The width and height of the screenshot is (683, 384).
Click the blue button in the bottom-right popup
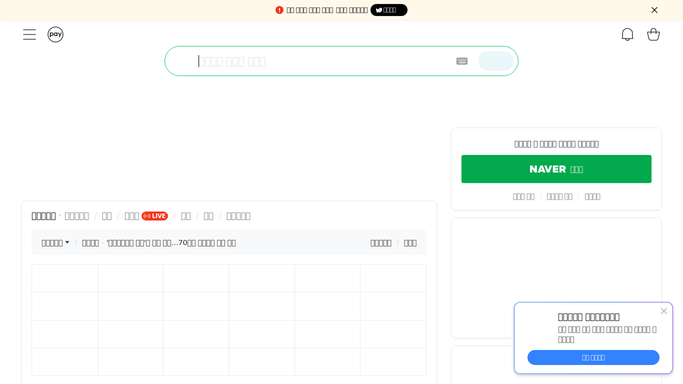pyautogui.click(x=593, y=357)
